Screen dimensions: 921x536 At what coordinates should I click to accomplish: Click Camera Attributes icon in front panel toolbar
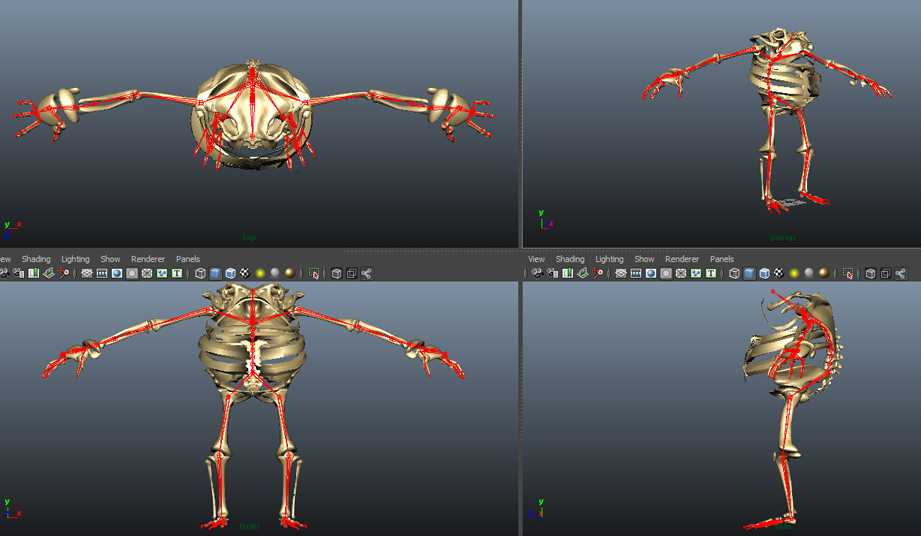coord(19,273)
